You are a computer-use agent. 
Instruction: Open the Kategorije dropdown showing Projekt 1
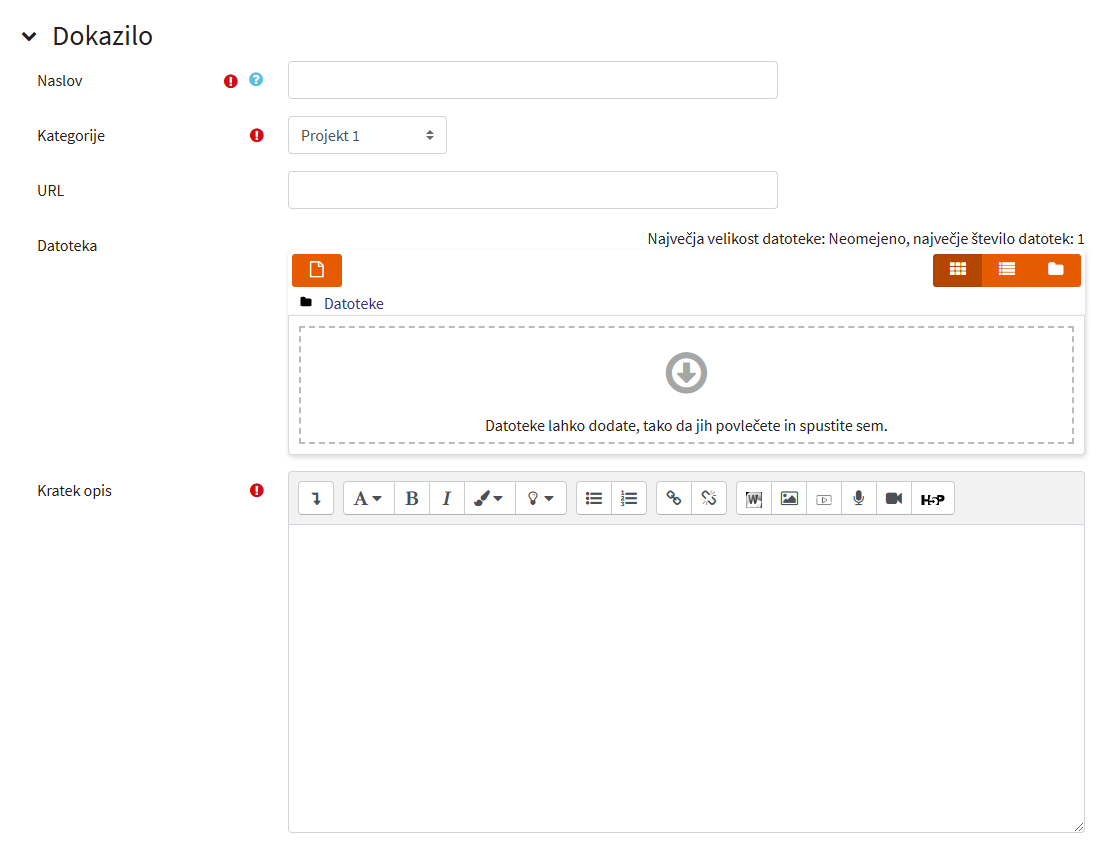[367, 136]
